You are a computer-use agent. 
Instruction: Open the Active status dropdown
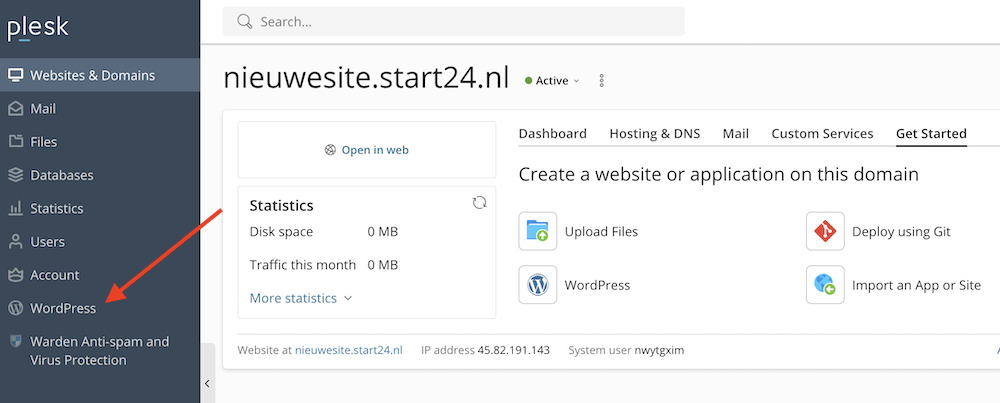552,81
